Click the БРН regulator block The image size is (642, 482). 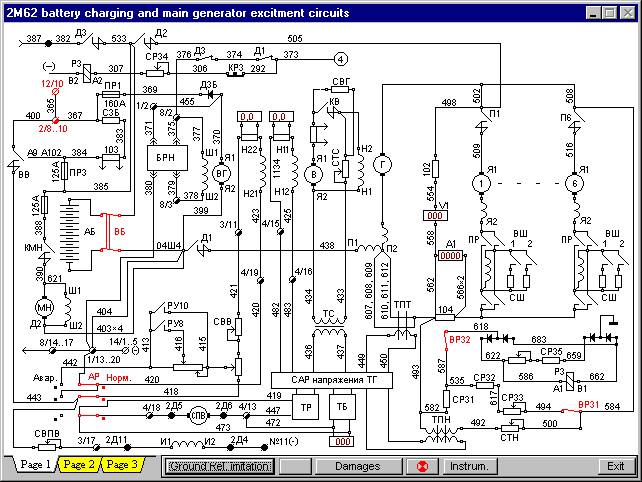point(163,159)
